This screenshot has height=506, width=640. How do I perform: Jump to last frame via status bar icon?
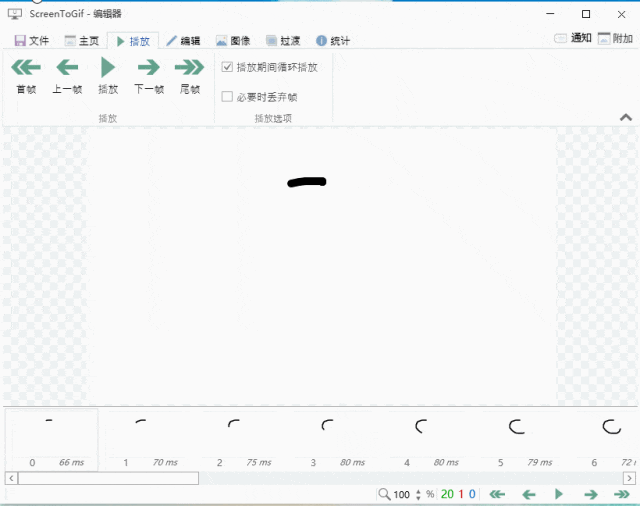[x=622, y=495]
